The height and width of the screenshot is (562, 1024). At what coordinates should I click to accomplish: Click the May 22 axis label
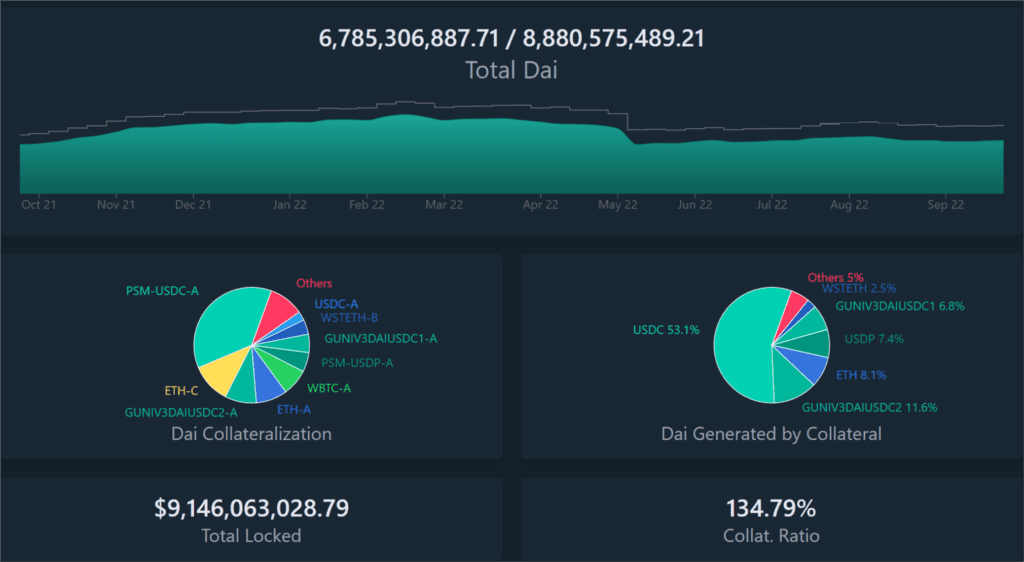[x=618, y=204]
